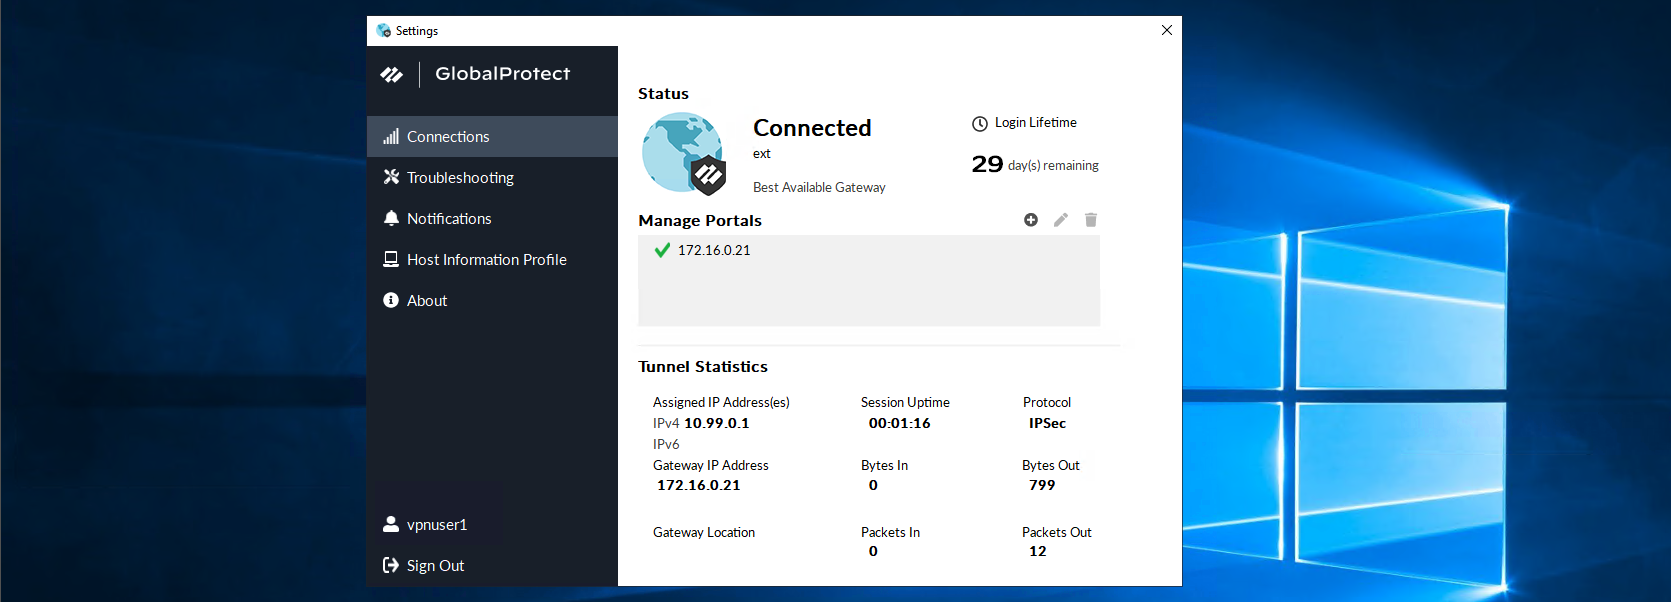Viewport: 1671px width, 602px height.
Task: Click the green checkmark beside the portal
Action: [x=662, y=250]
